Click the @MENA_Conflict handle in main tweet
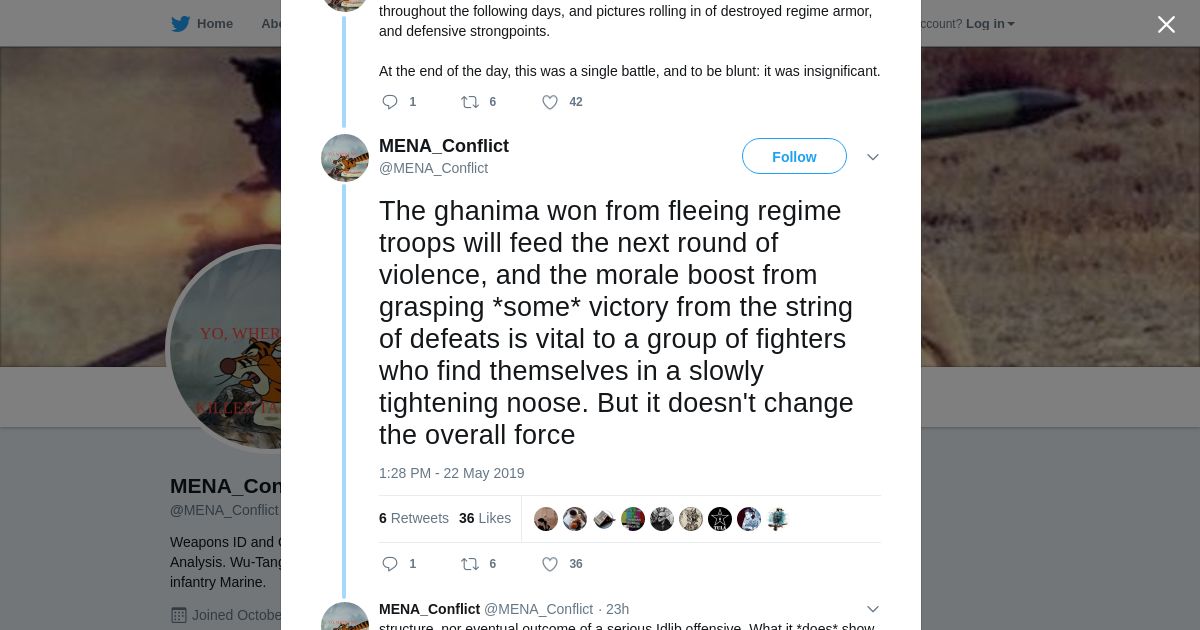Screen dimensions: 1200x630 pyautogui.click(x=433, y=168)
